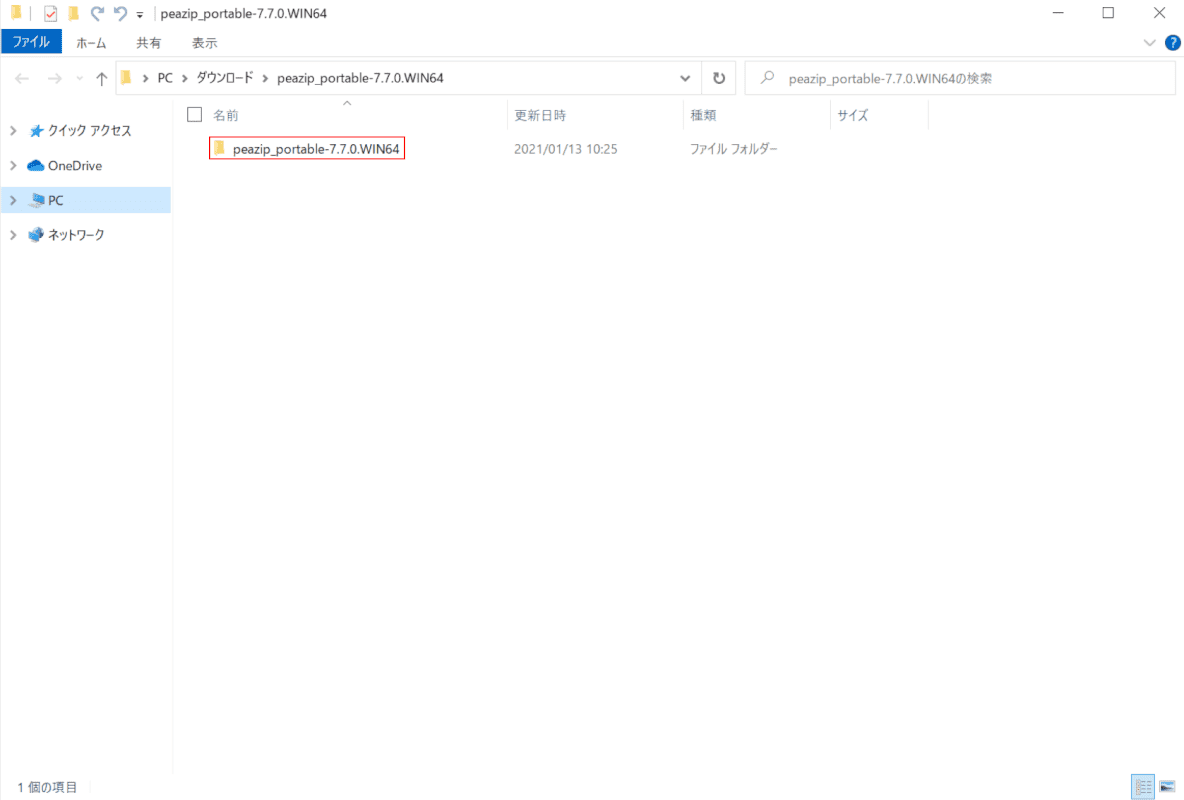Click ダウンロード in the address bar path
The image size is (1184, 800).
point(224,78)
